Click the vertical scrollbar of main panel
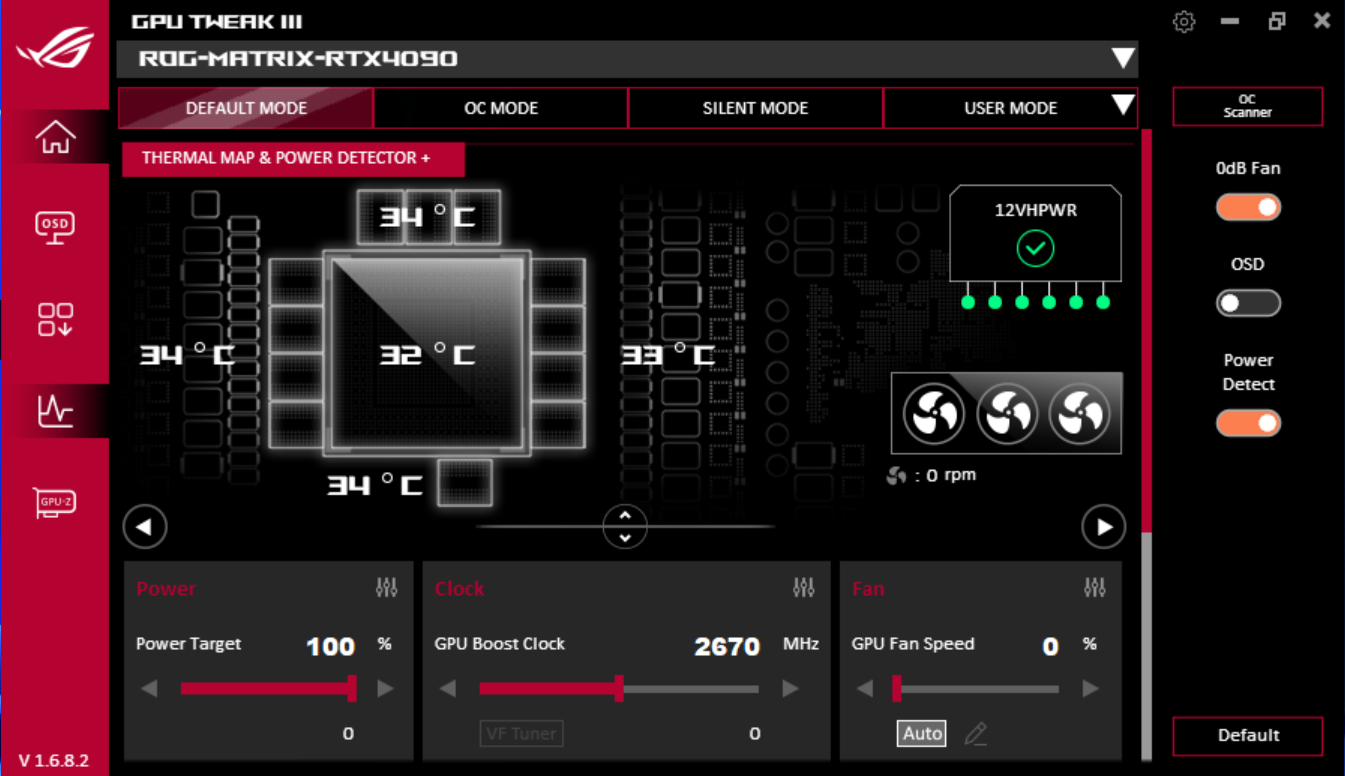 click(1146, 445)
